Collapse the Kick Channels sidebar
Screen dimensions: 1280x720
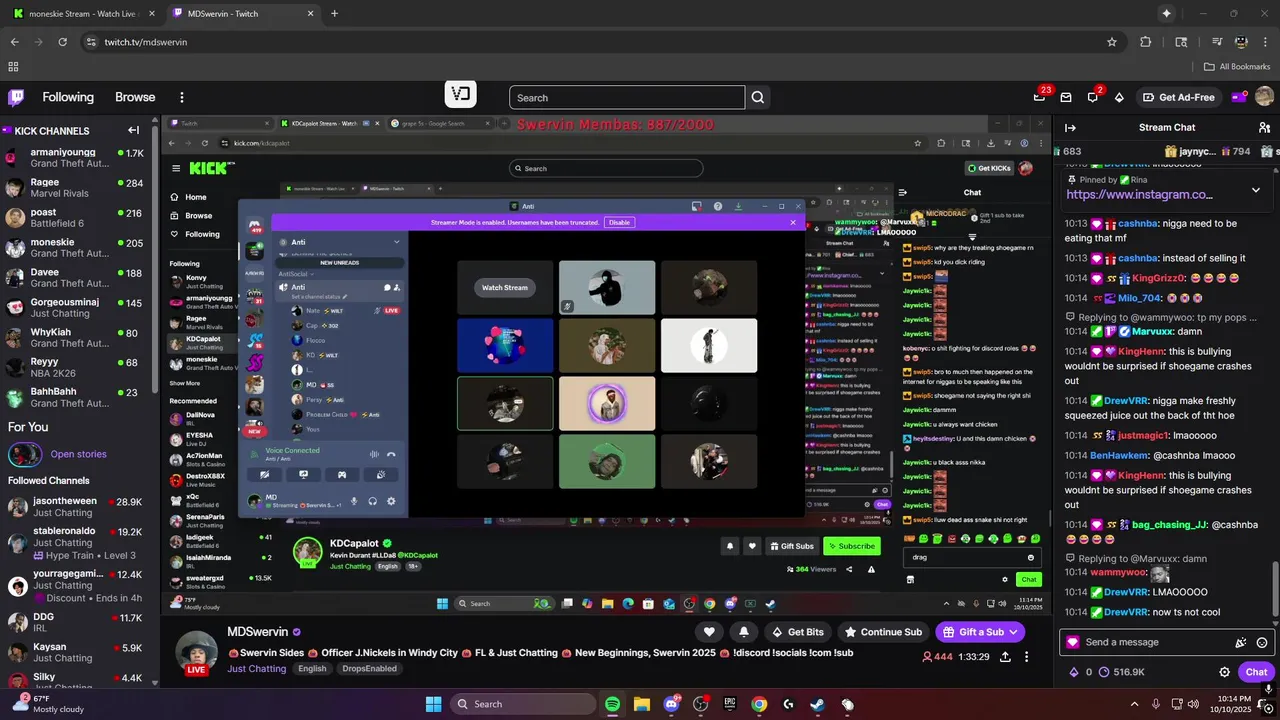[133, 130]
